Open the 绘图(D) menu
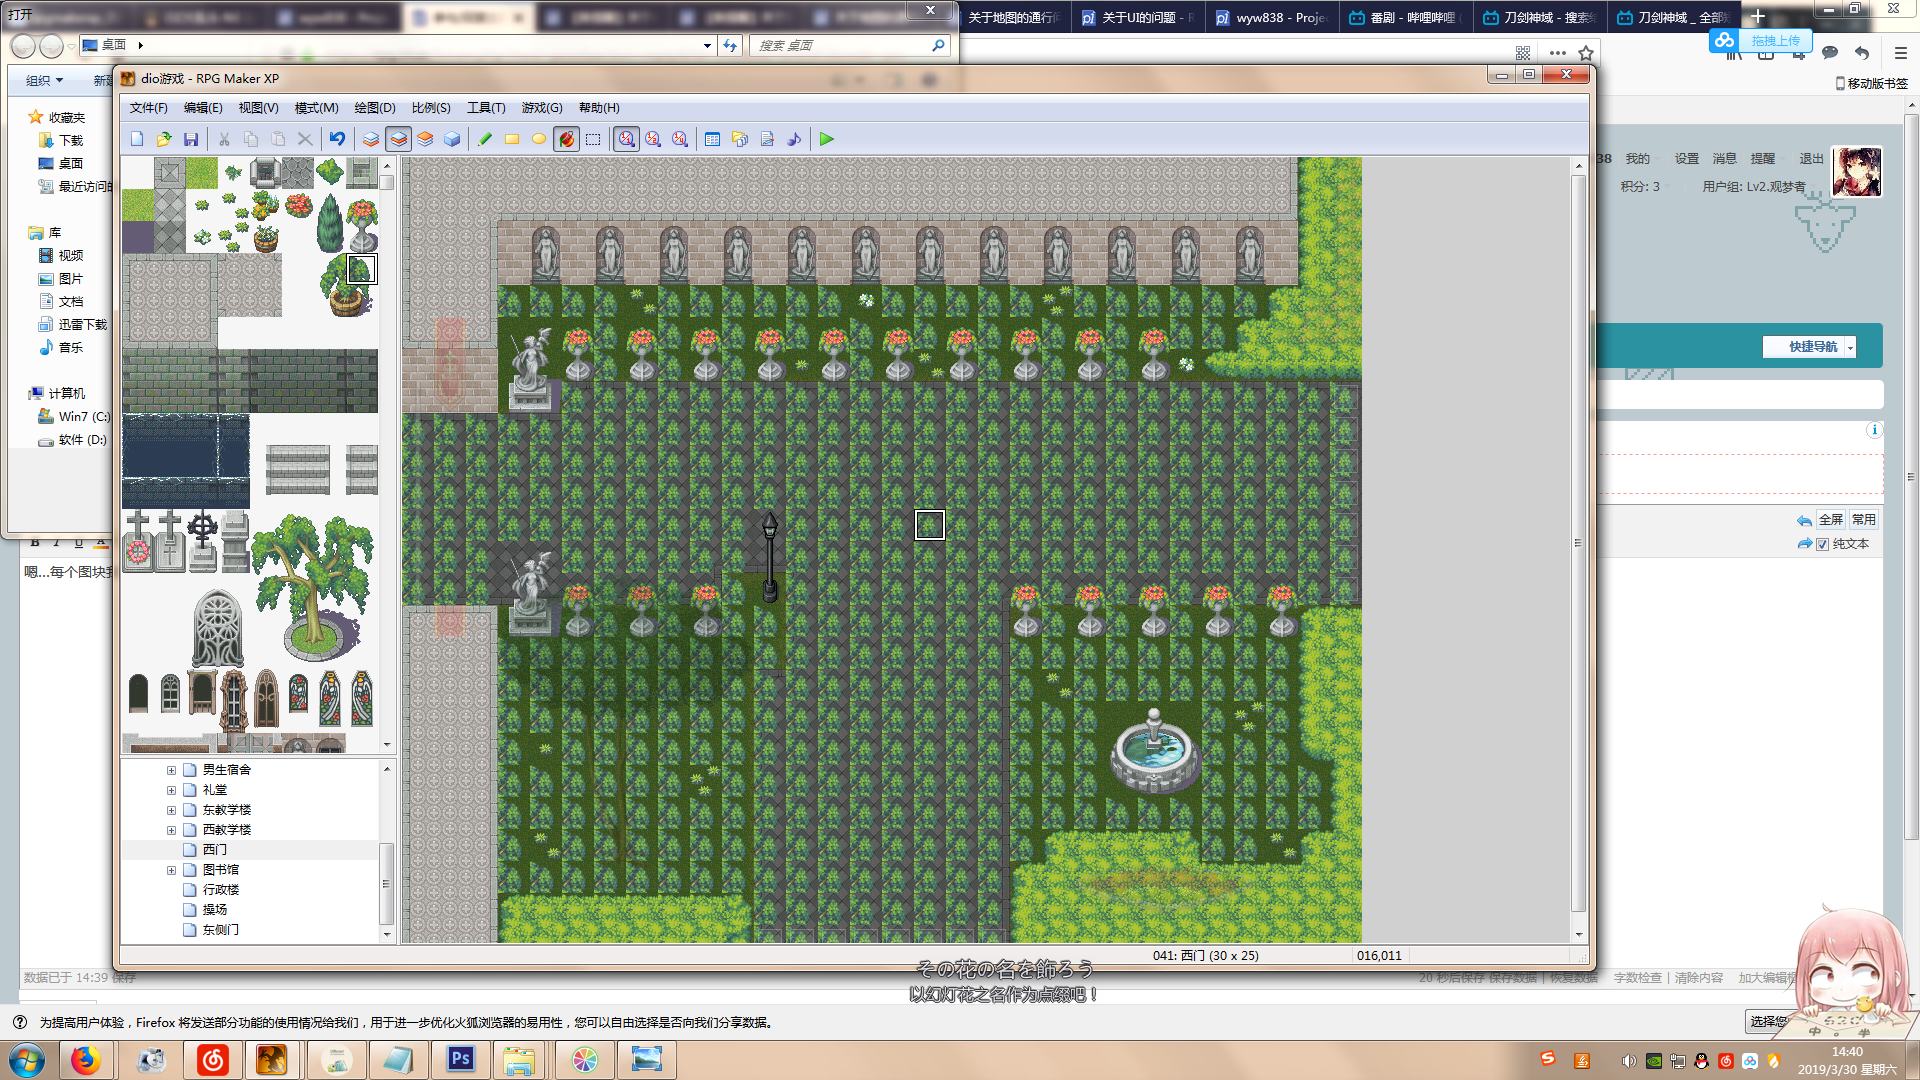 (375, 108)
